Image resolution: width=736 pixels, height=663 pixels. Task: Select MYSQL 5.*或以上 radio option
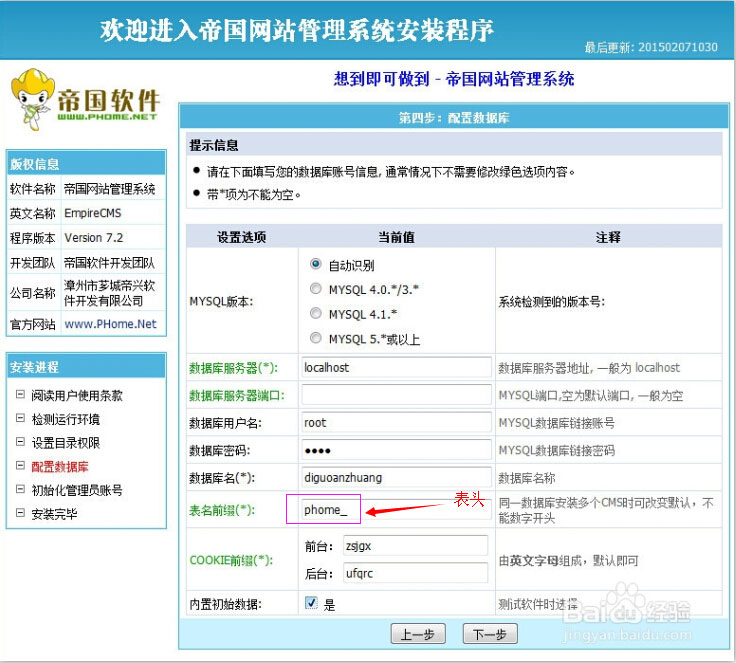point(315,338)
